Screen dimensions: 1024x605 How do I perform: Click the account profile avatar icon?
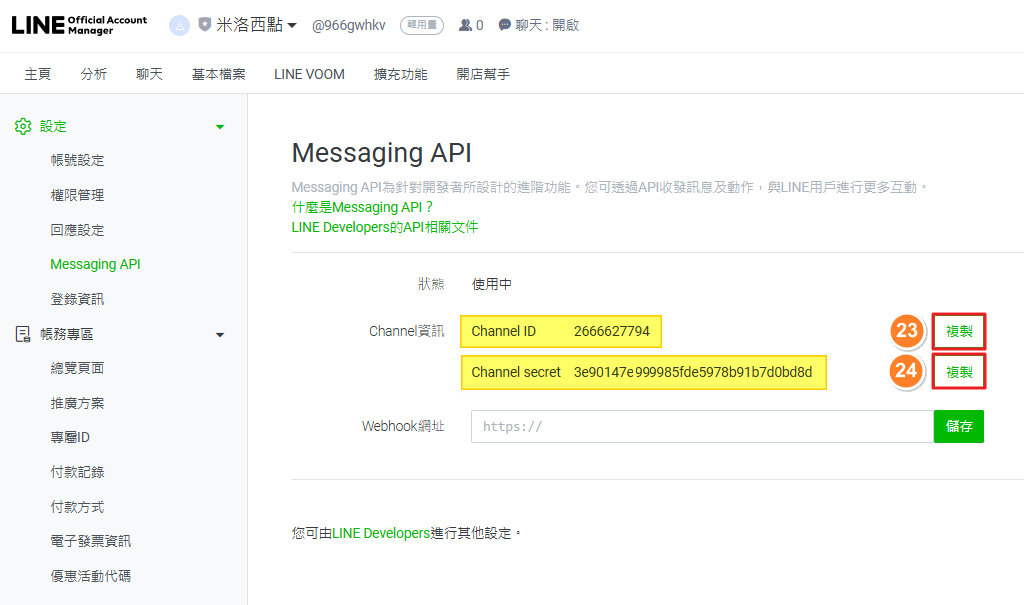point(179,25)
